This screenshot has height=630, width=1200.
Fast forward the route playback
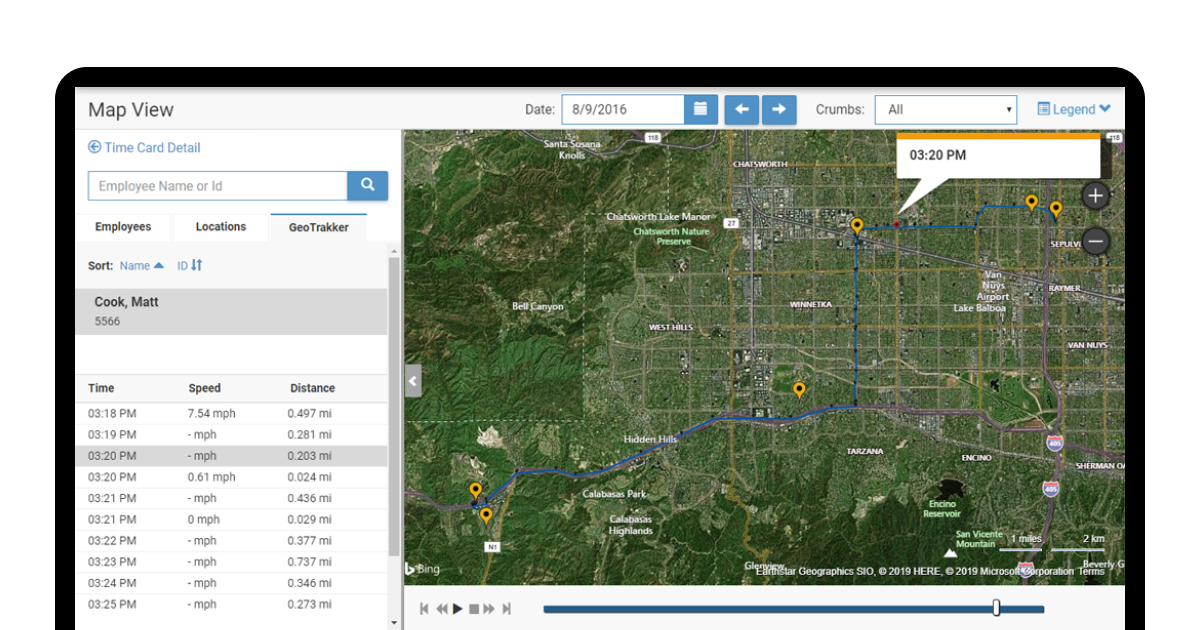click(x=489, y=609)
